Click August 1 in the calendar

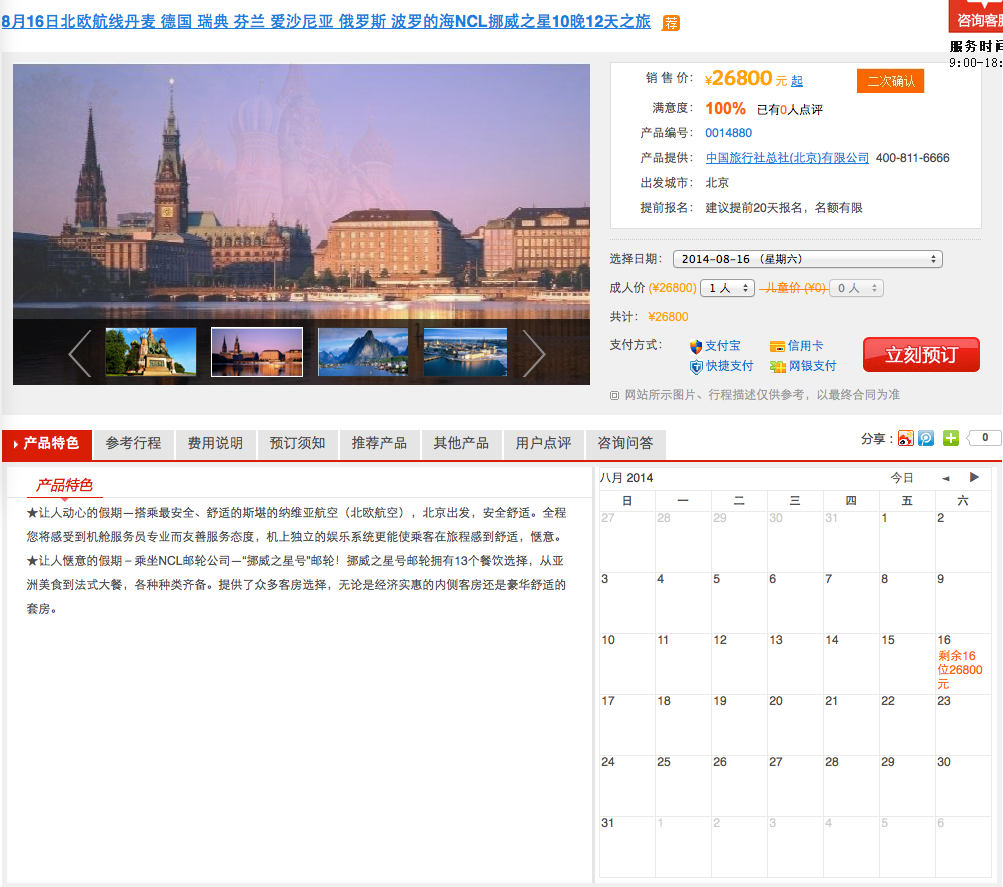pos(907,542)
